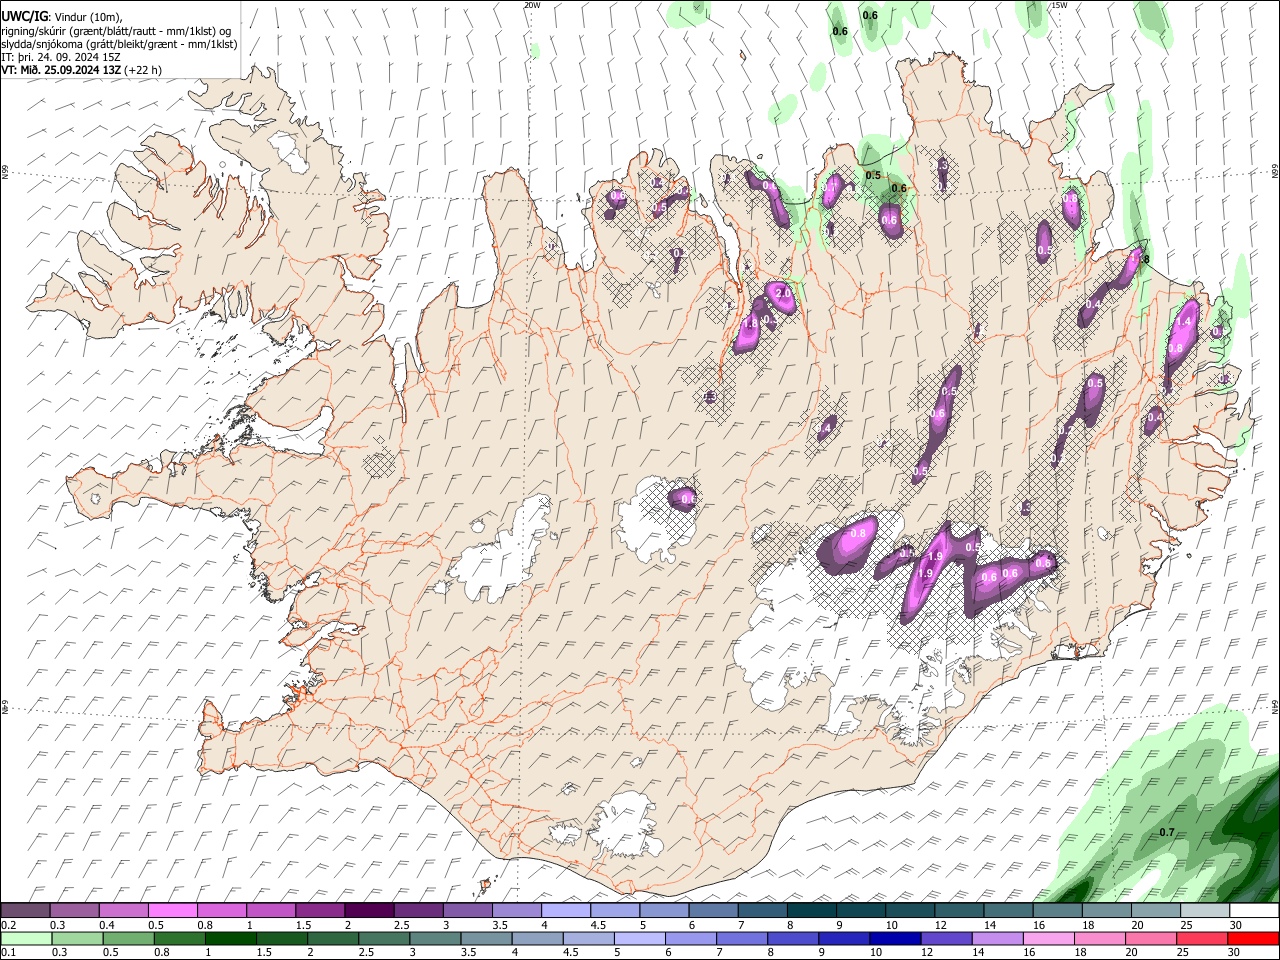Select the light lavender 4 swatch in the snow scale
Screen dimensions: 1280x960
[x=566, y=911]
